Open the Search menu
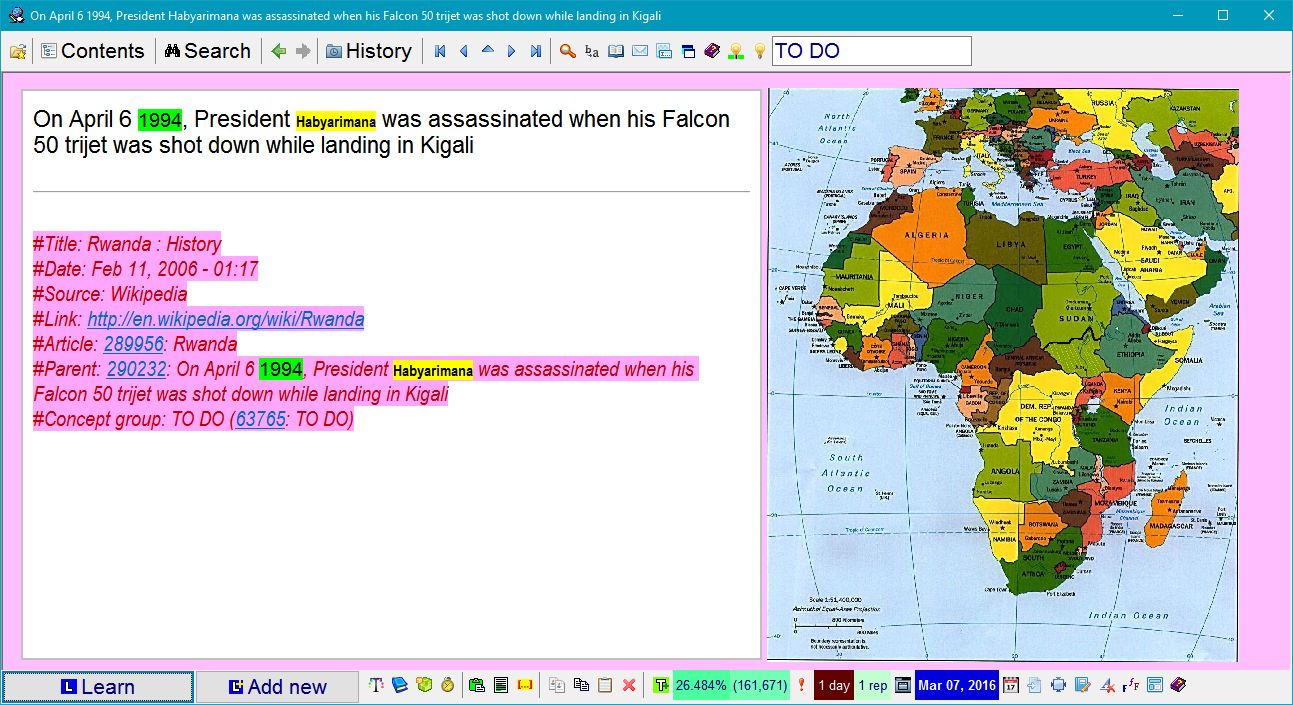Screen dimensions: 1293x705 tap(207, 51)
